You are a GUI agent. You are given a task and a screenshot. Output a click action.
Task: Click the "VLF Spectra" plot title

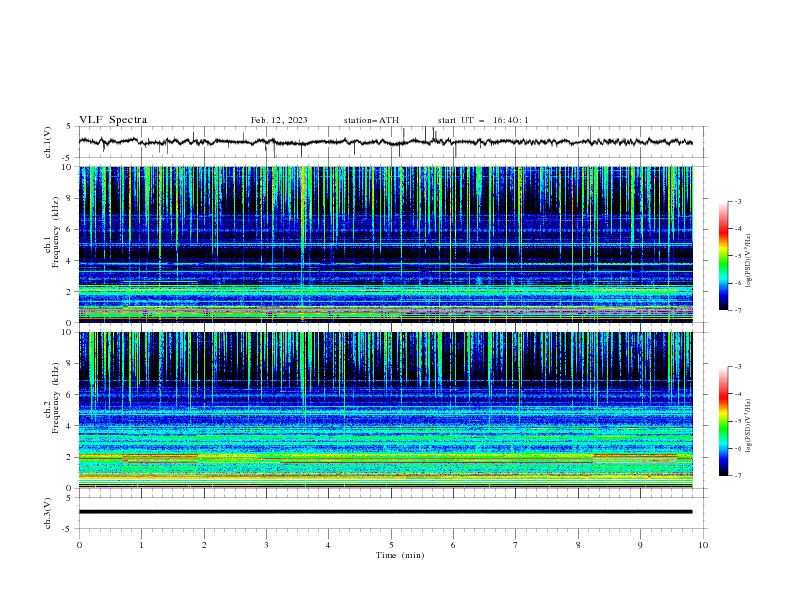click(x=113, y=120)
